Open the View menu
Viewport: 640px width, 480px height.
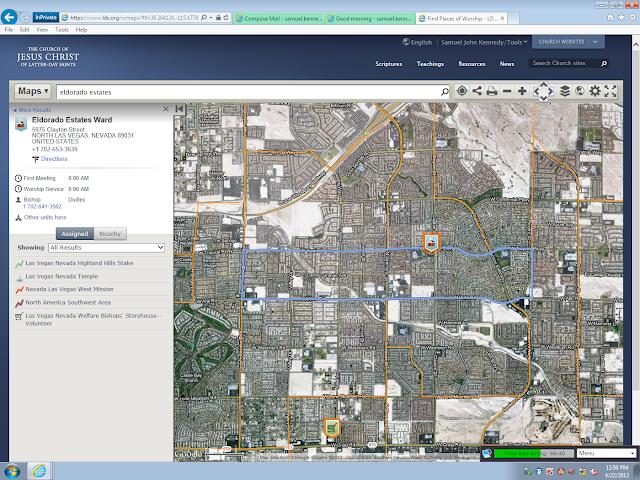(x=42, y=29)
